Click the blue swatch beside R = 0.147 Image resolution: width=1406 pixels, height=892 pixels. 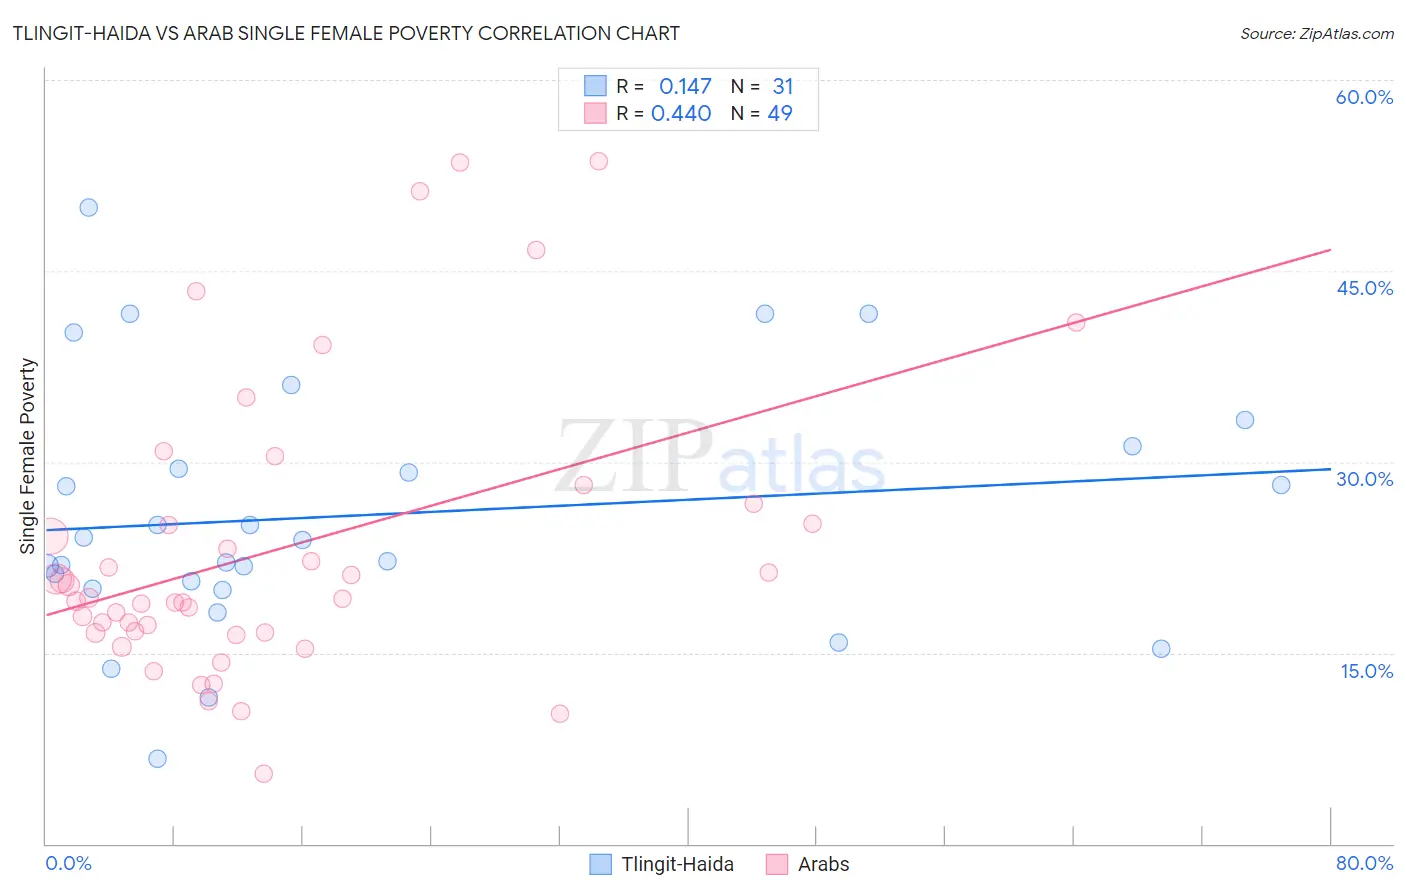coord(595,86)
